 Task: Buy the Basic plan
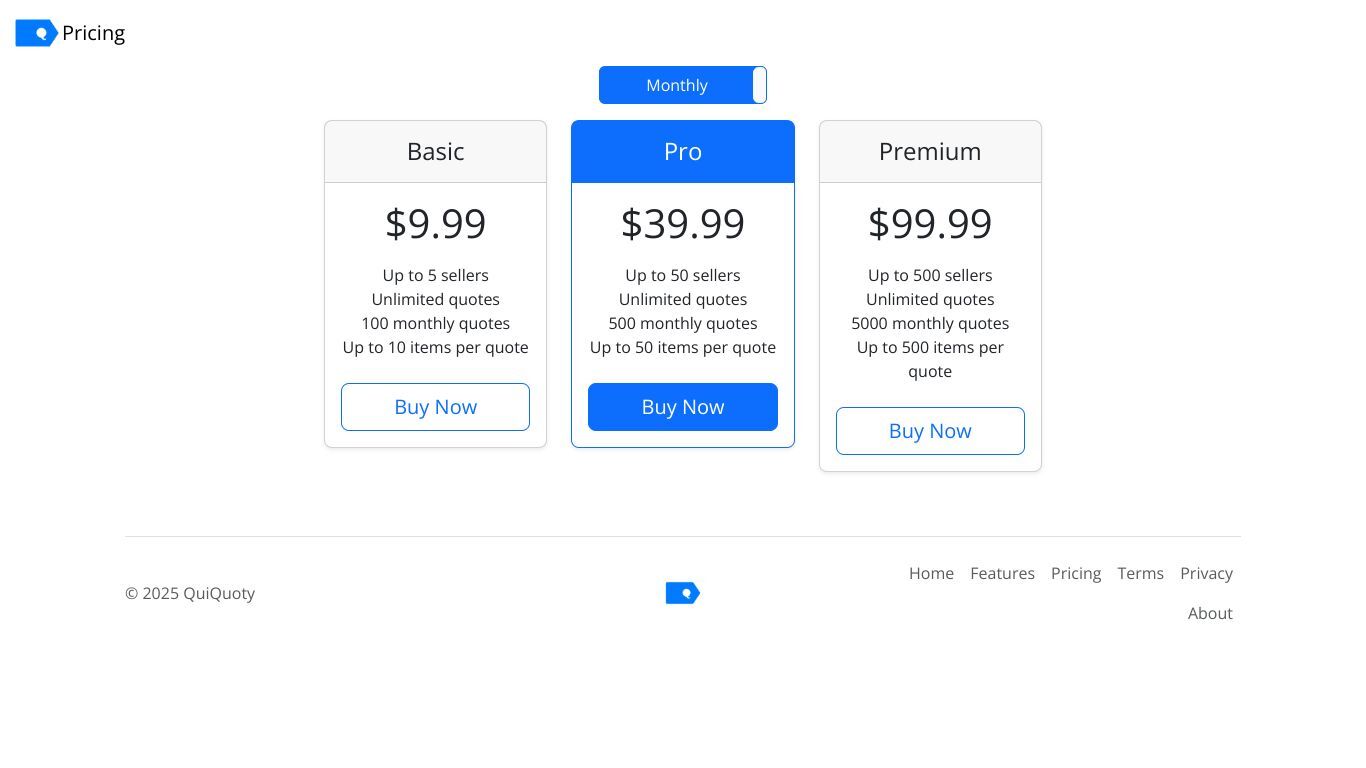[x=435, y=407]
